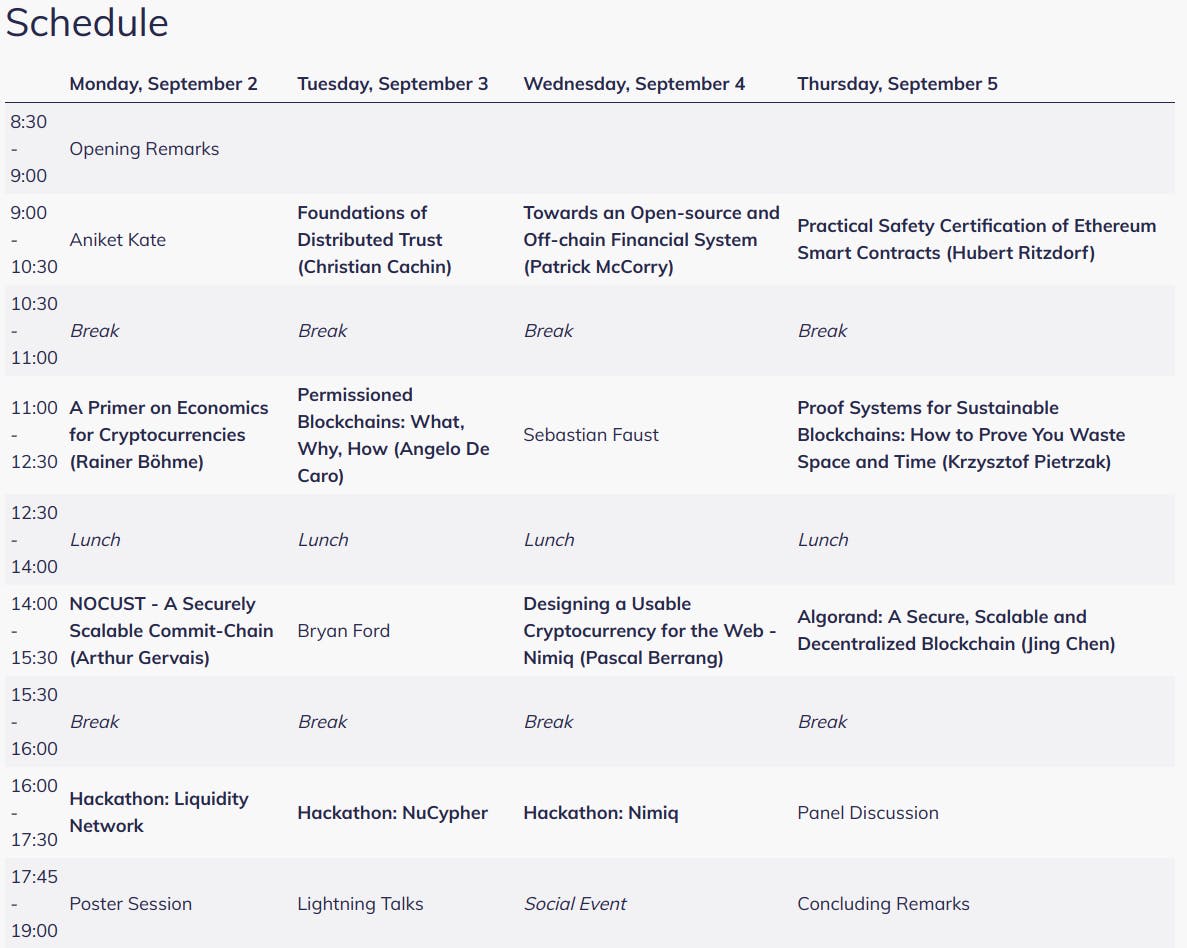The width and height of the screenshot is (1187, 948).
Task: Select Opening Remarks on Monday
Action: 144,148
